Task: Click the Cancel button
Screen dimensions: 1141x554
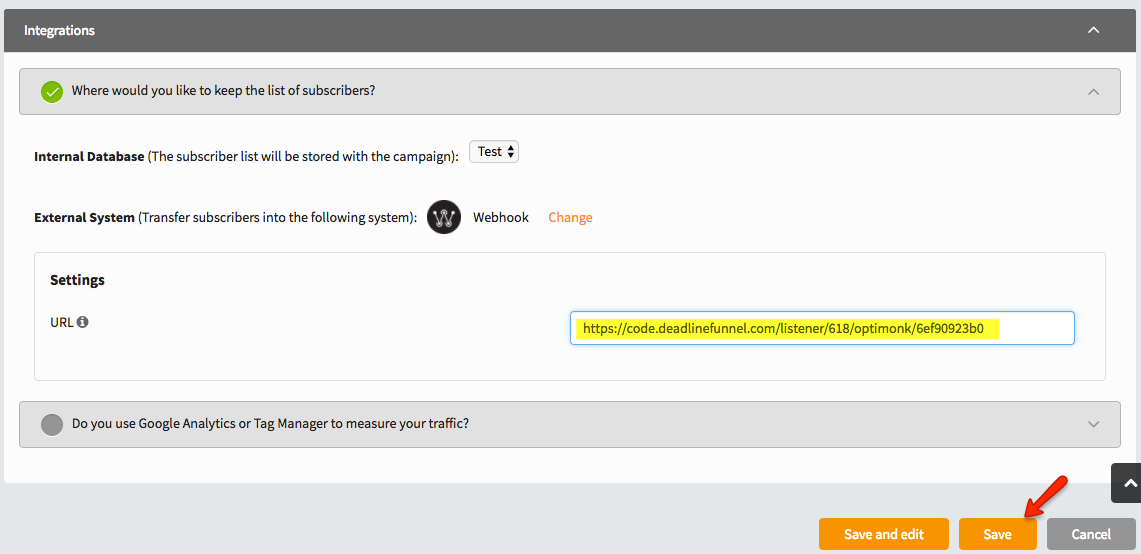Action: tap(1091, 534)
